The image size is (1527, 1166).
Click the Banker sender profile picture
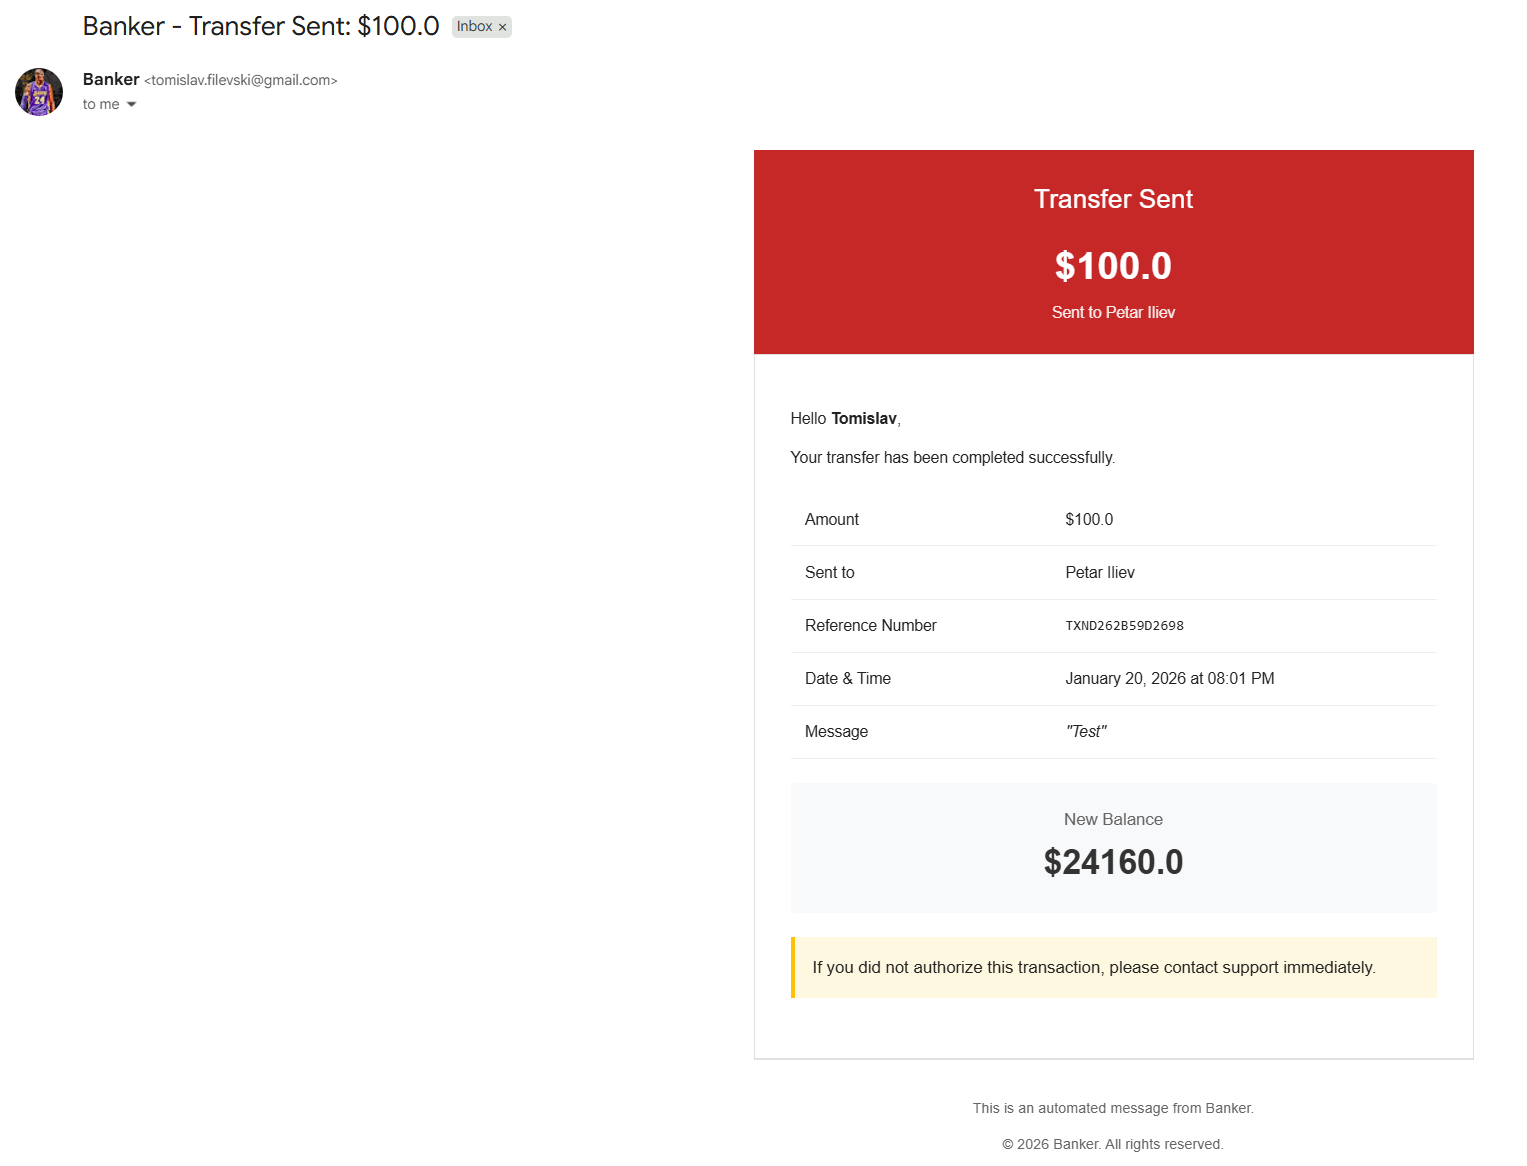coord(39,92)
